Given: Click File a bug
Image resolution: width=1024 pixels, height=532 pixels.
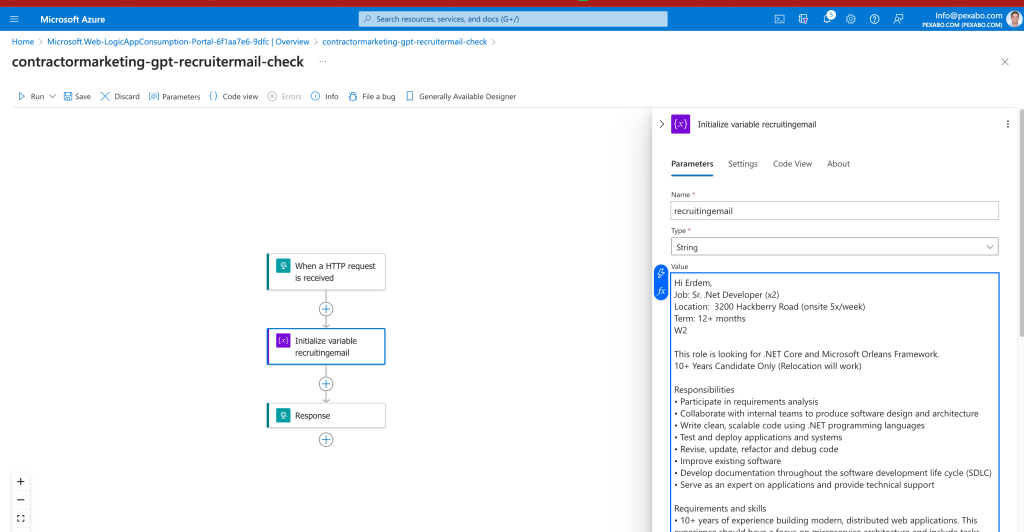Looking at the screenshot, I should (372, 97).
